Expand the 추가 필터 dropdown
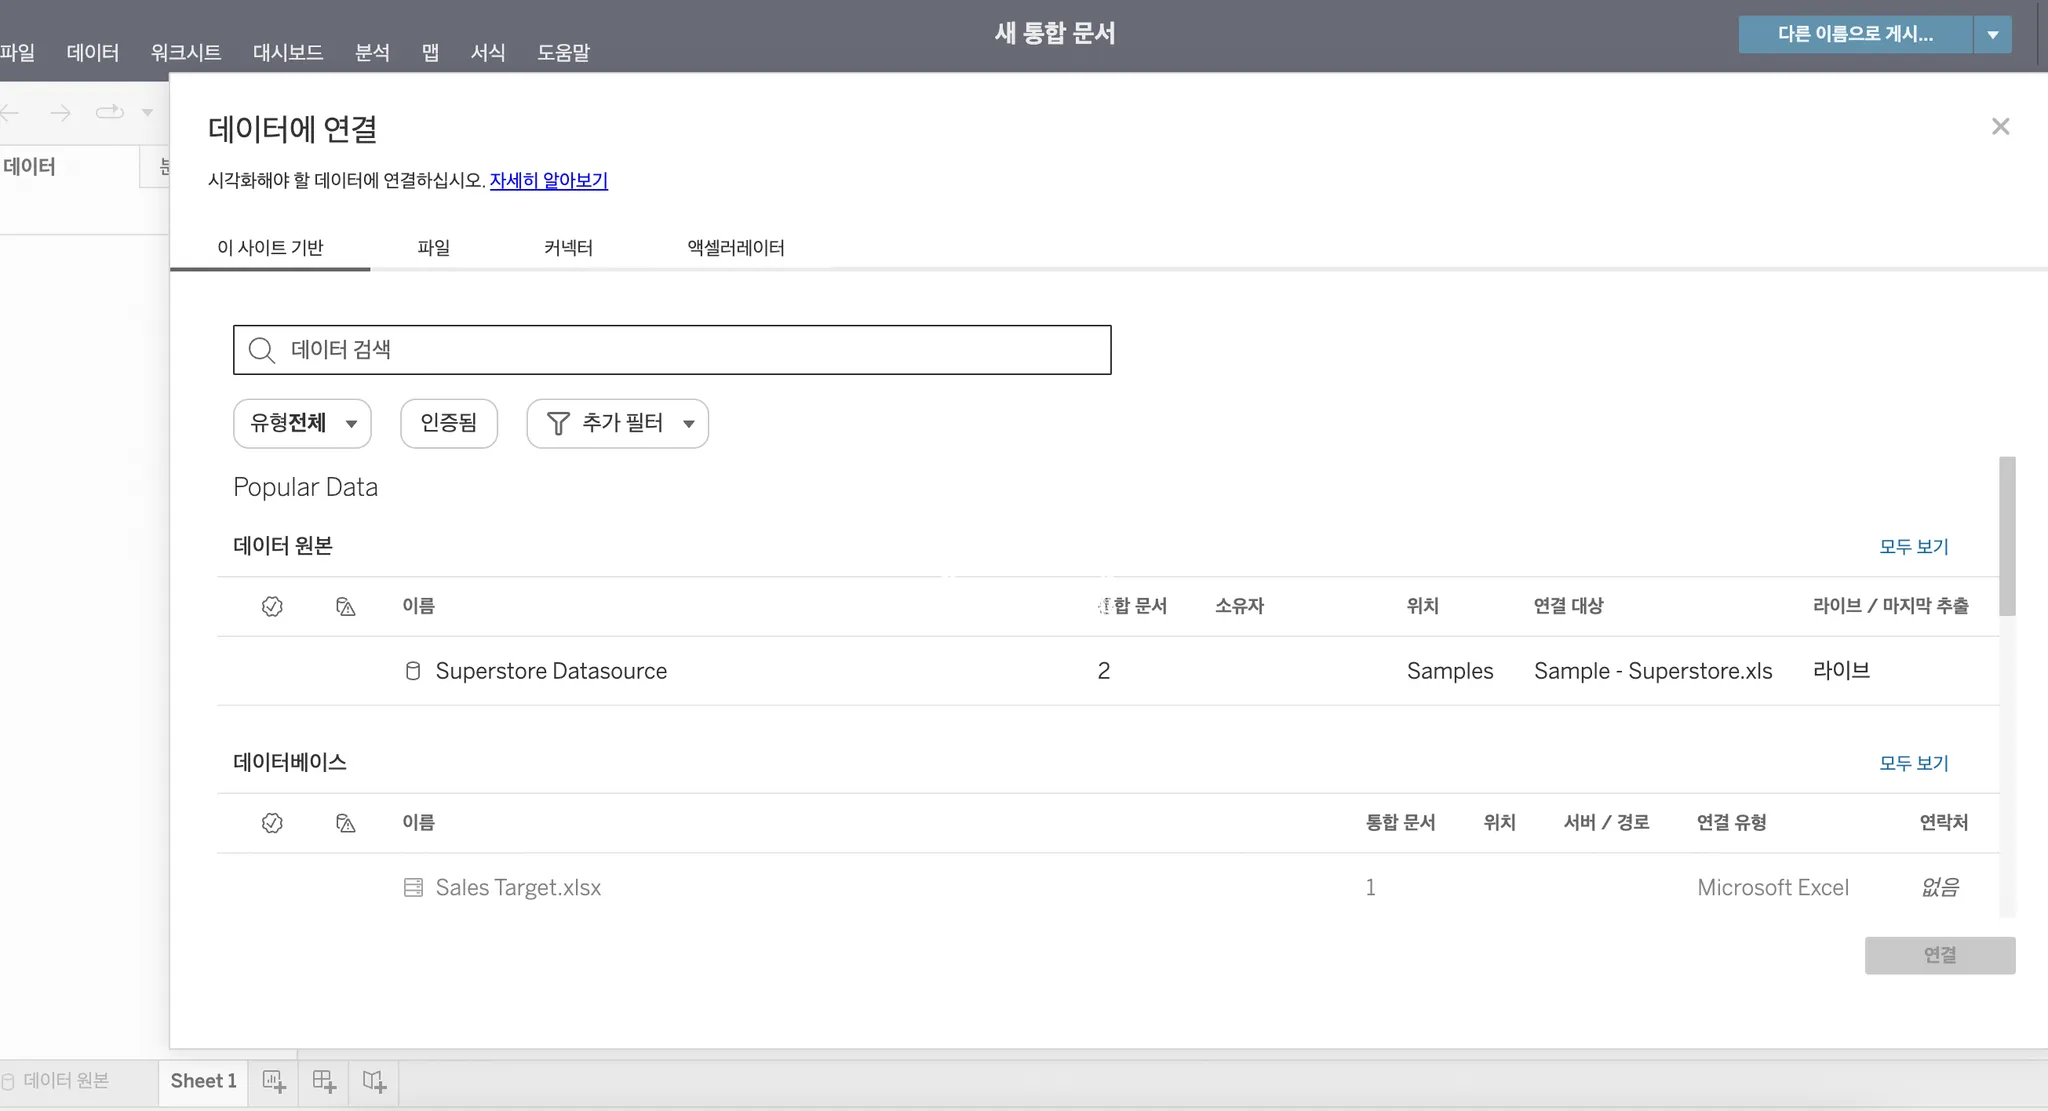2048x1111 pixels. point(617,423)
